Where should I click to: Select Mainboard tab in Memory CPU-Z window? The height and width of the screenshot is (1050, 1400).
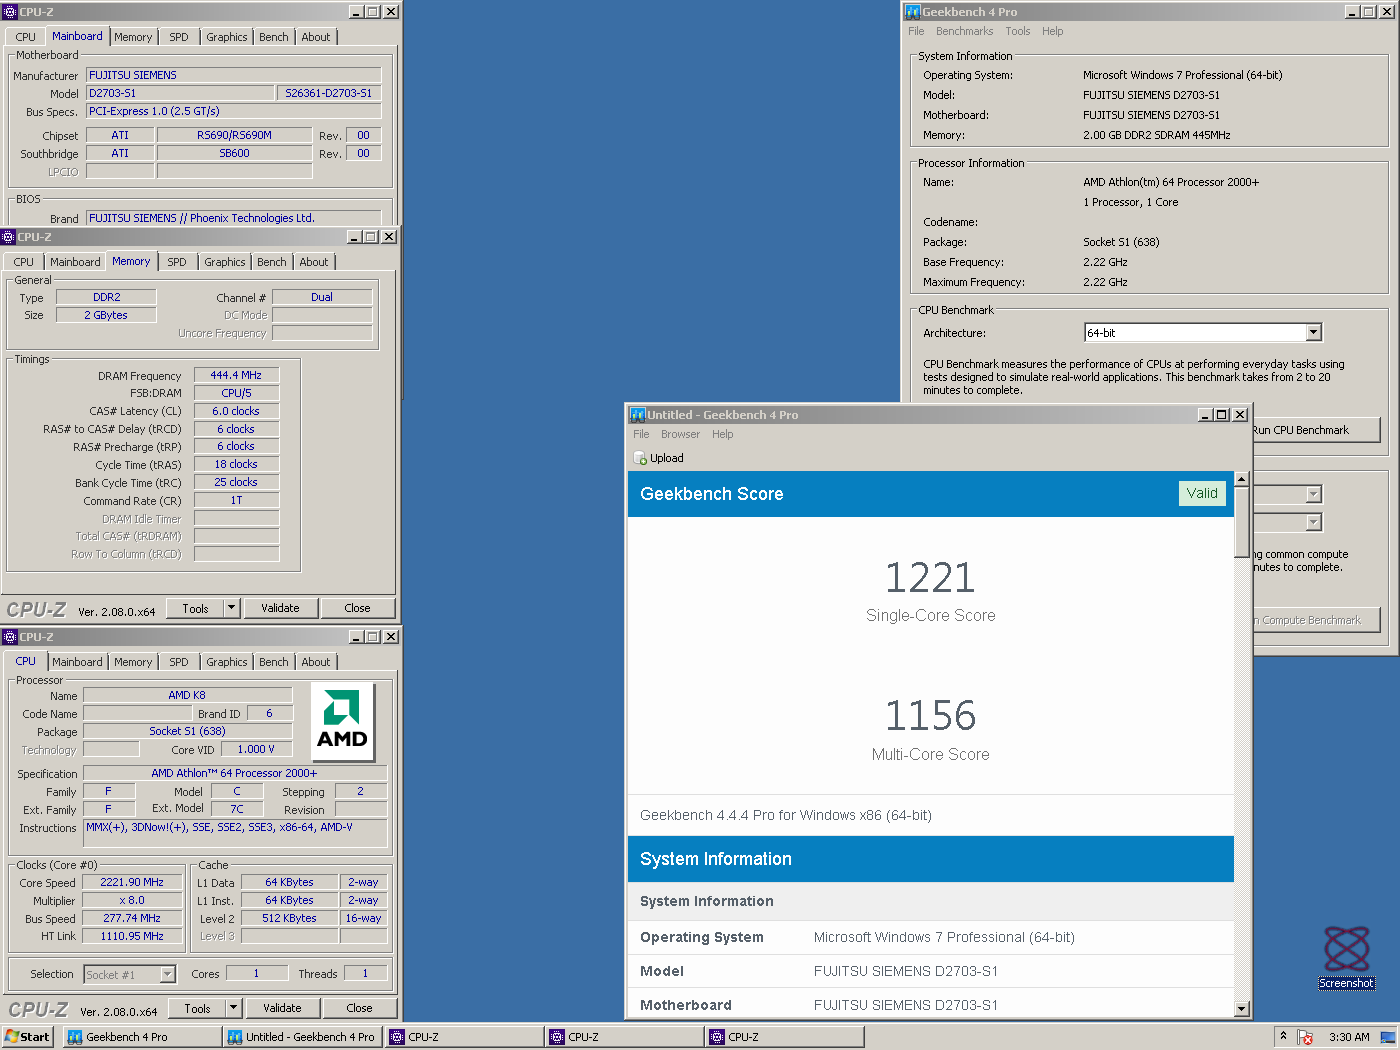75,262
